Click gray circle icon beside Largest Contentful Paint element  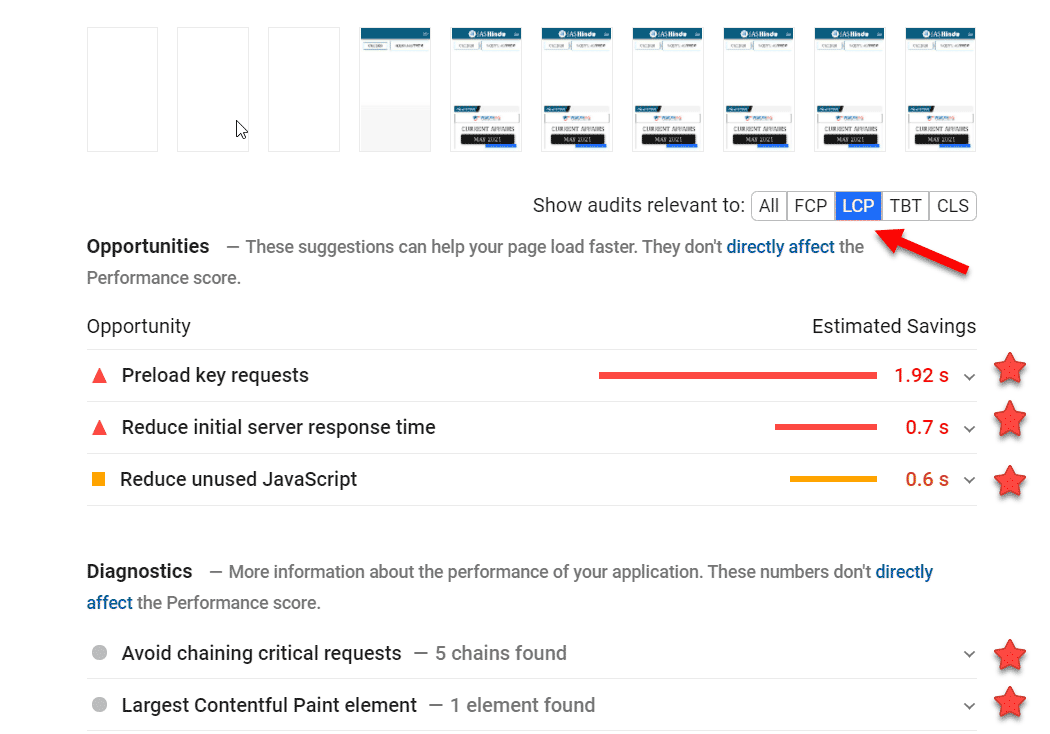coord(99,705)
